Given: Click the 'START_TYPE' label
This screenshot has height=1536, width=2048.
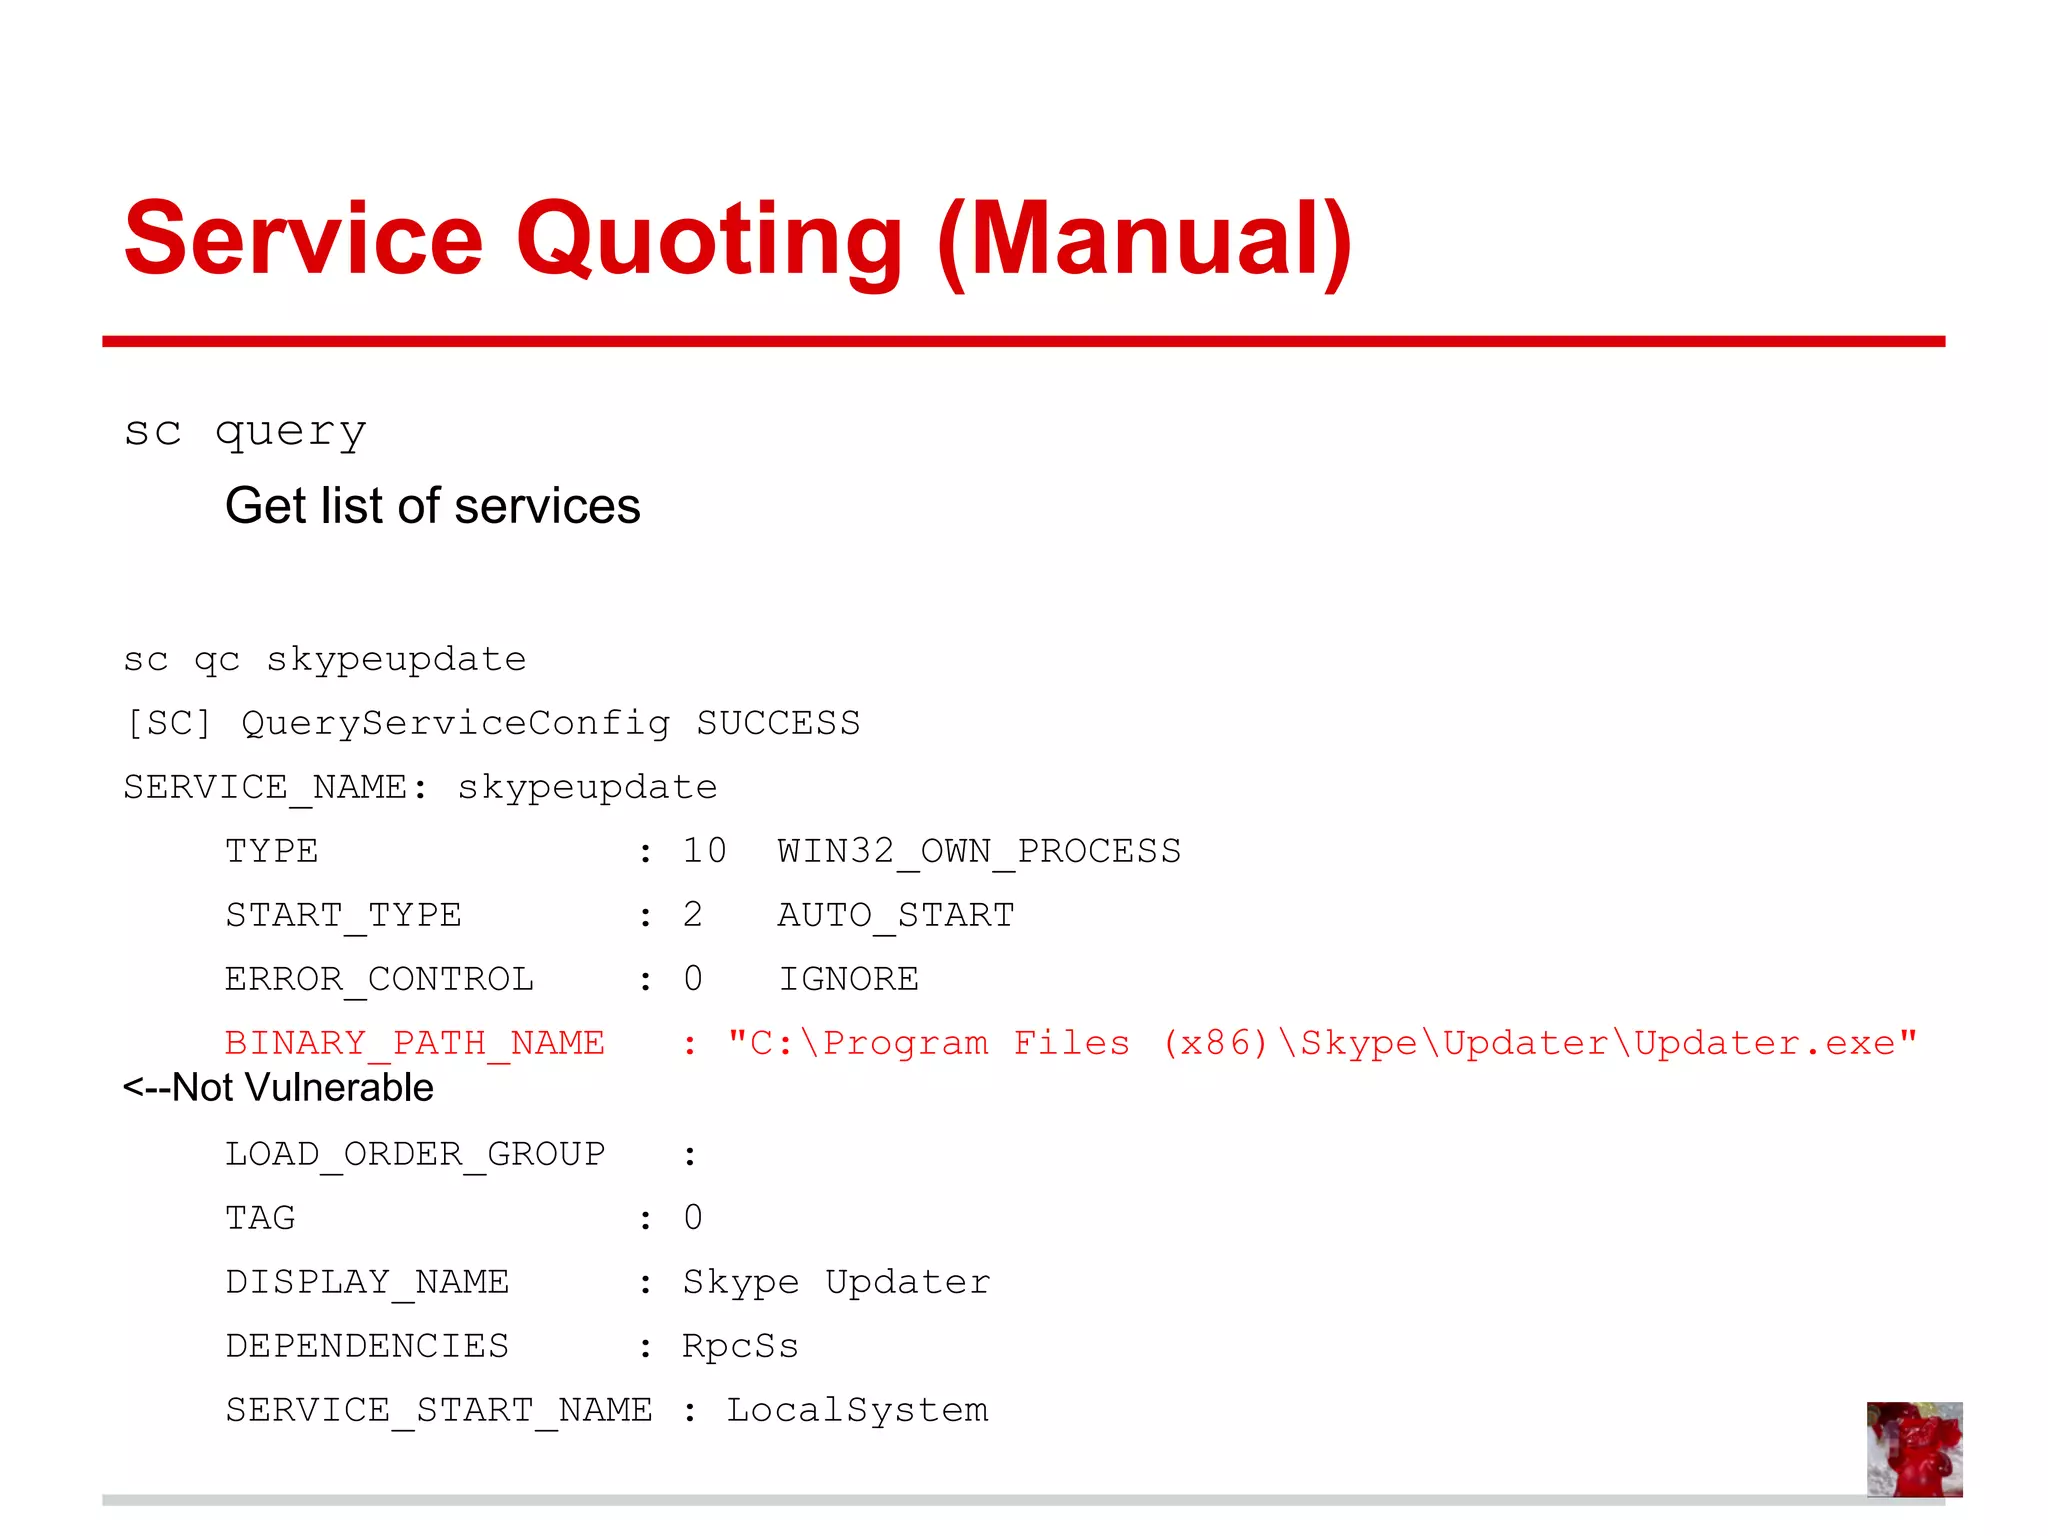Looking at the screenshot, I should coord(343,916).
